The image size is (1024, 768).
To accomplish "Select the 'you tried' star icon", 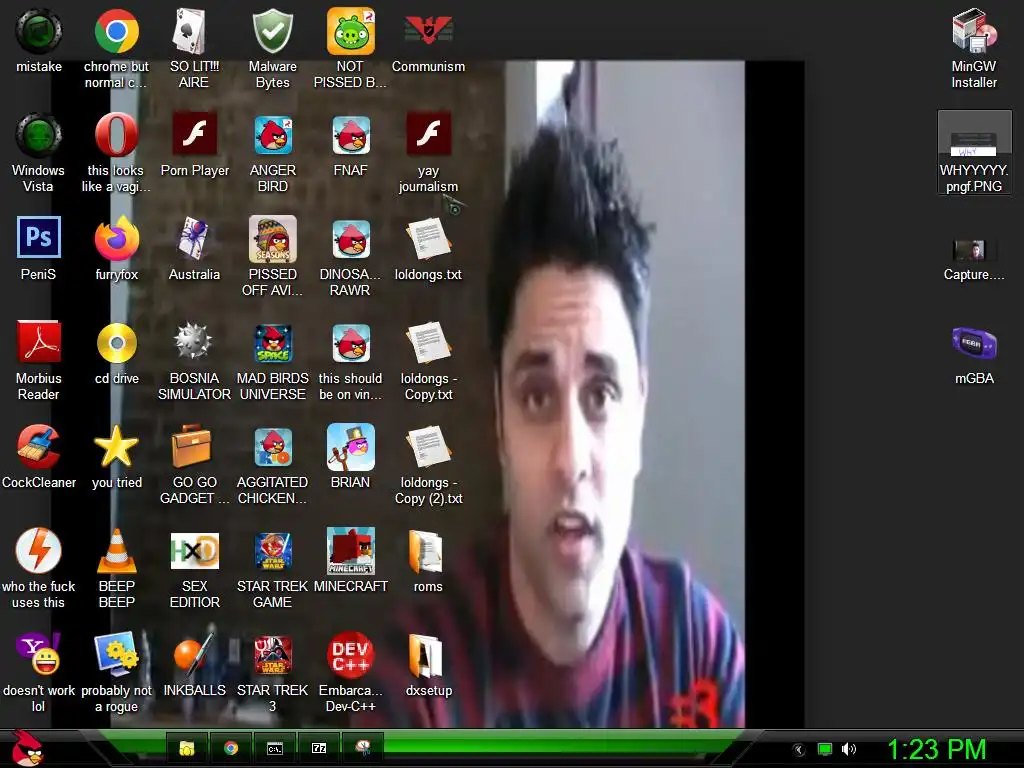I will coord(116,447).
